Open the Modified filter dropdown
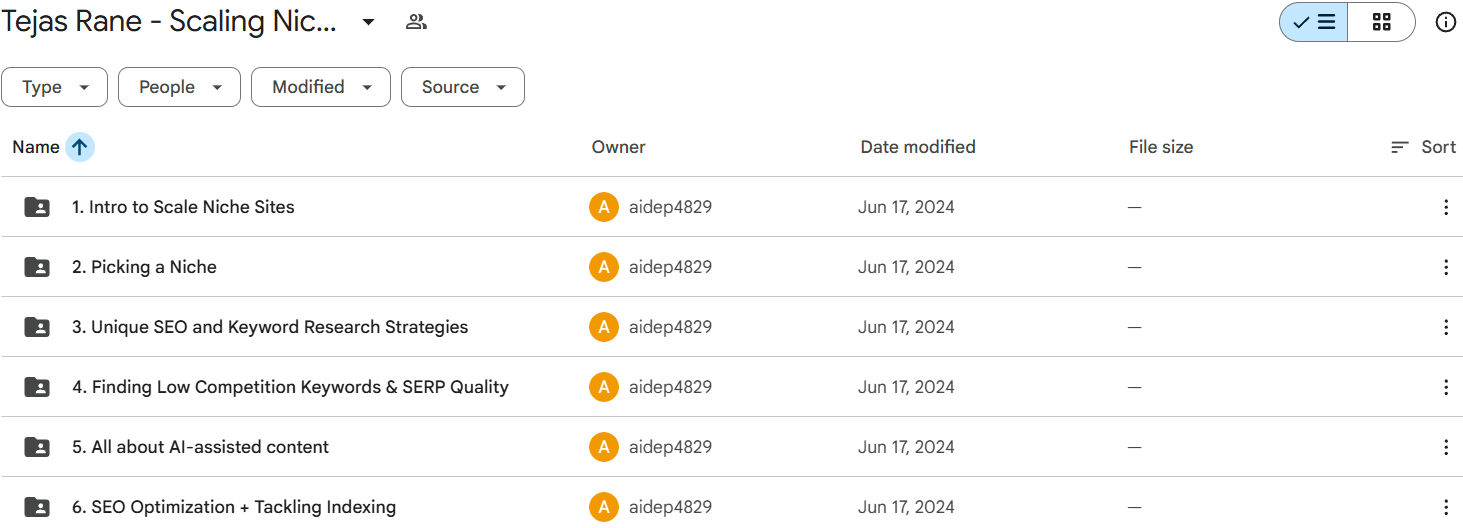Image resolution: width=1463 pixels, height=528 pixels. tap(320, 87)
